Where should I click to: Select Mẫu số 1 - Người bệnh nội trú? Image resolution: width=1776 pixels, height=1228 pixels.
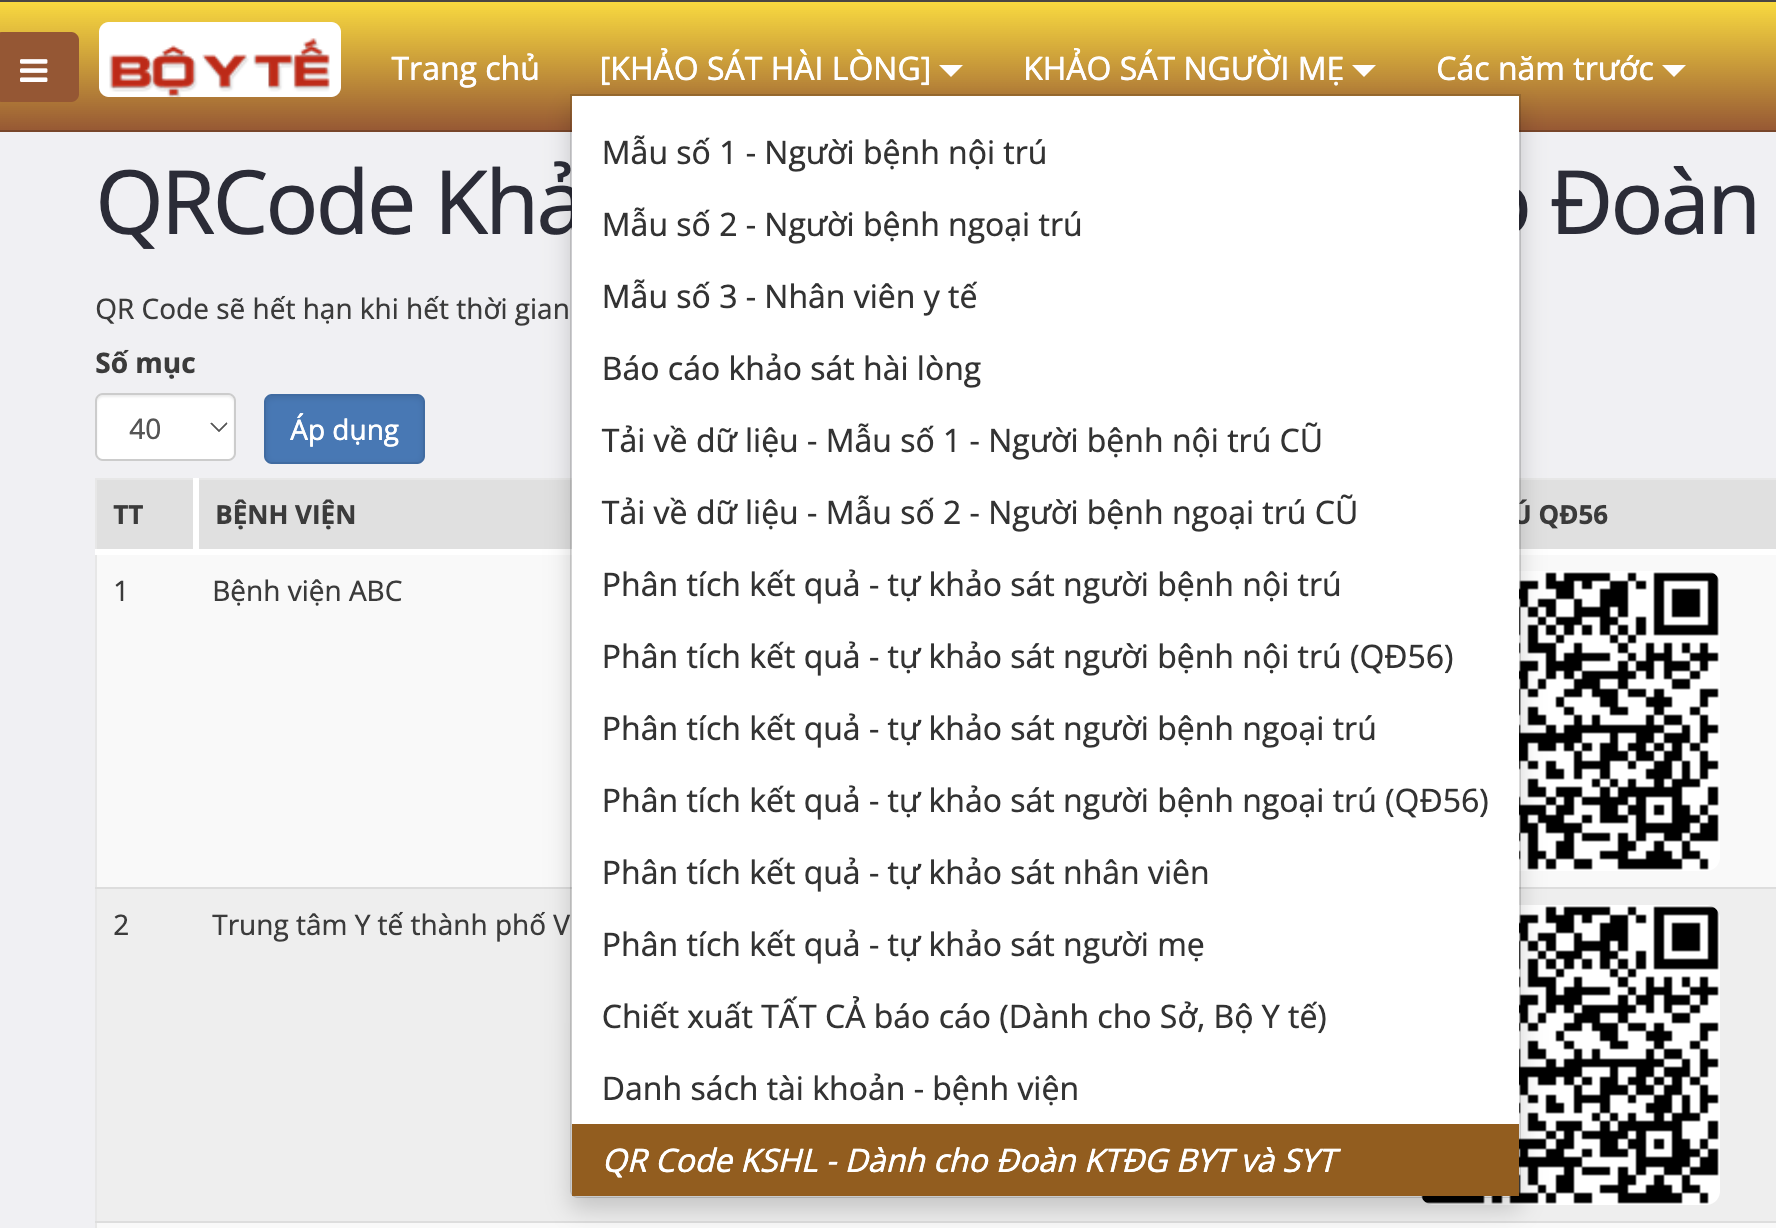click(x=824, y=153)
